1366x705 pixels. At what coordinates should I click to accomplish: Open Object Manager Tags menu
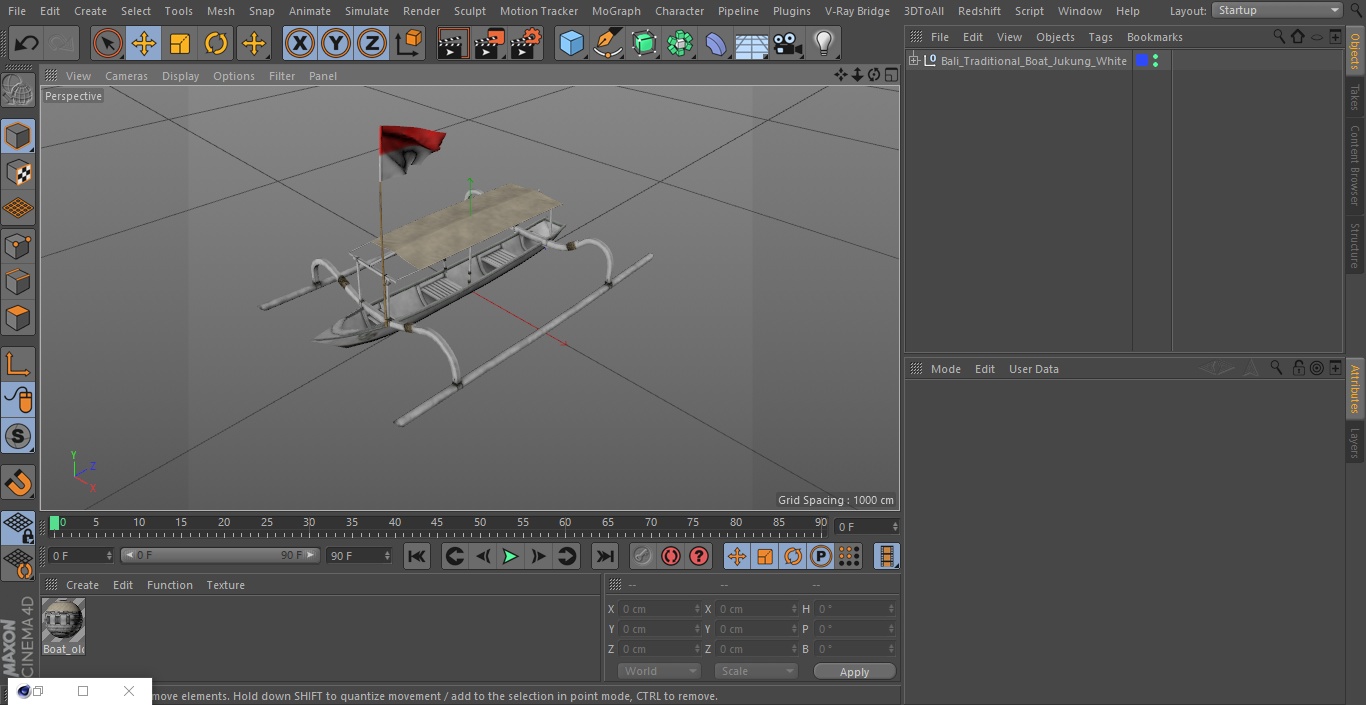(1100, 37)
